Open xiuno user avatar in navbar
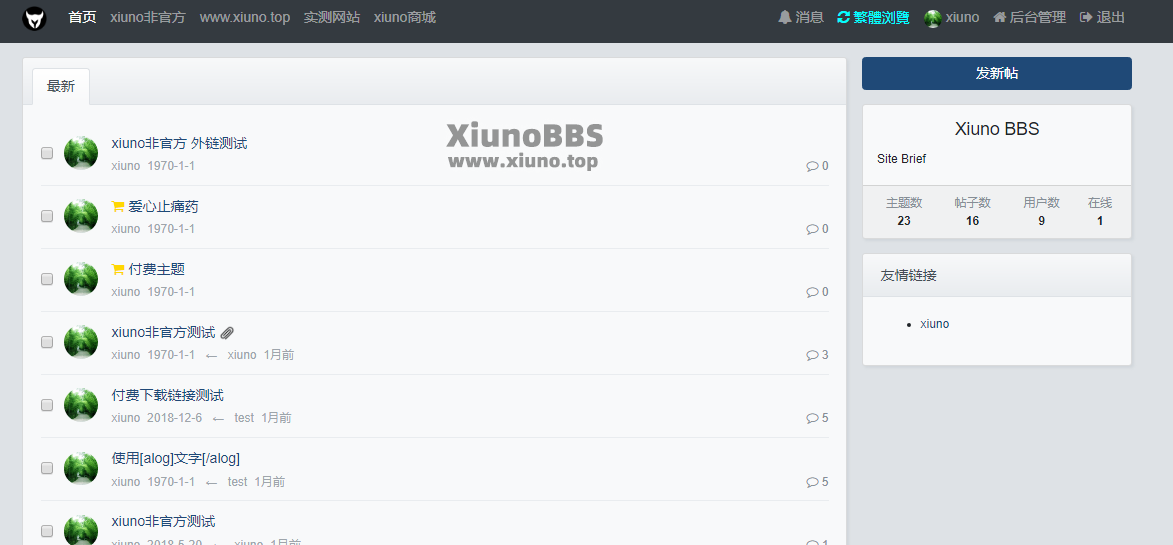Viewport: 1173px width, 545px height. (932, 18)
